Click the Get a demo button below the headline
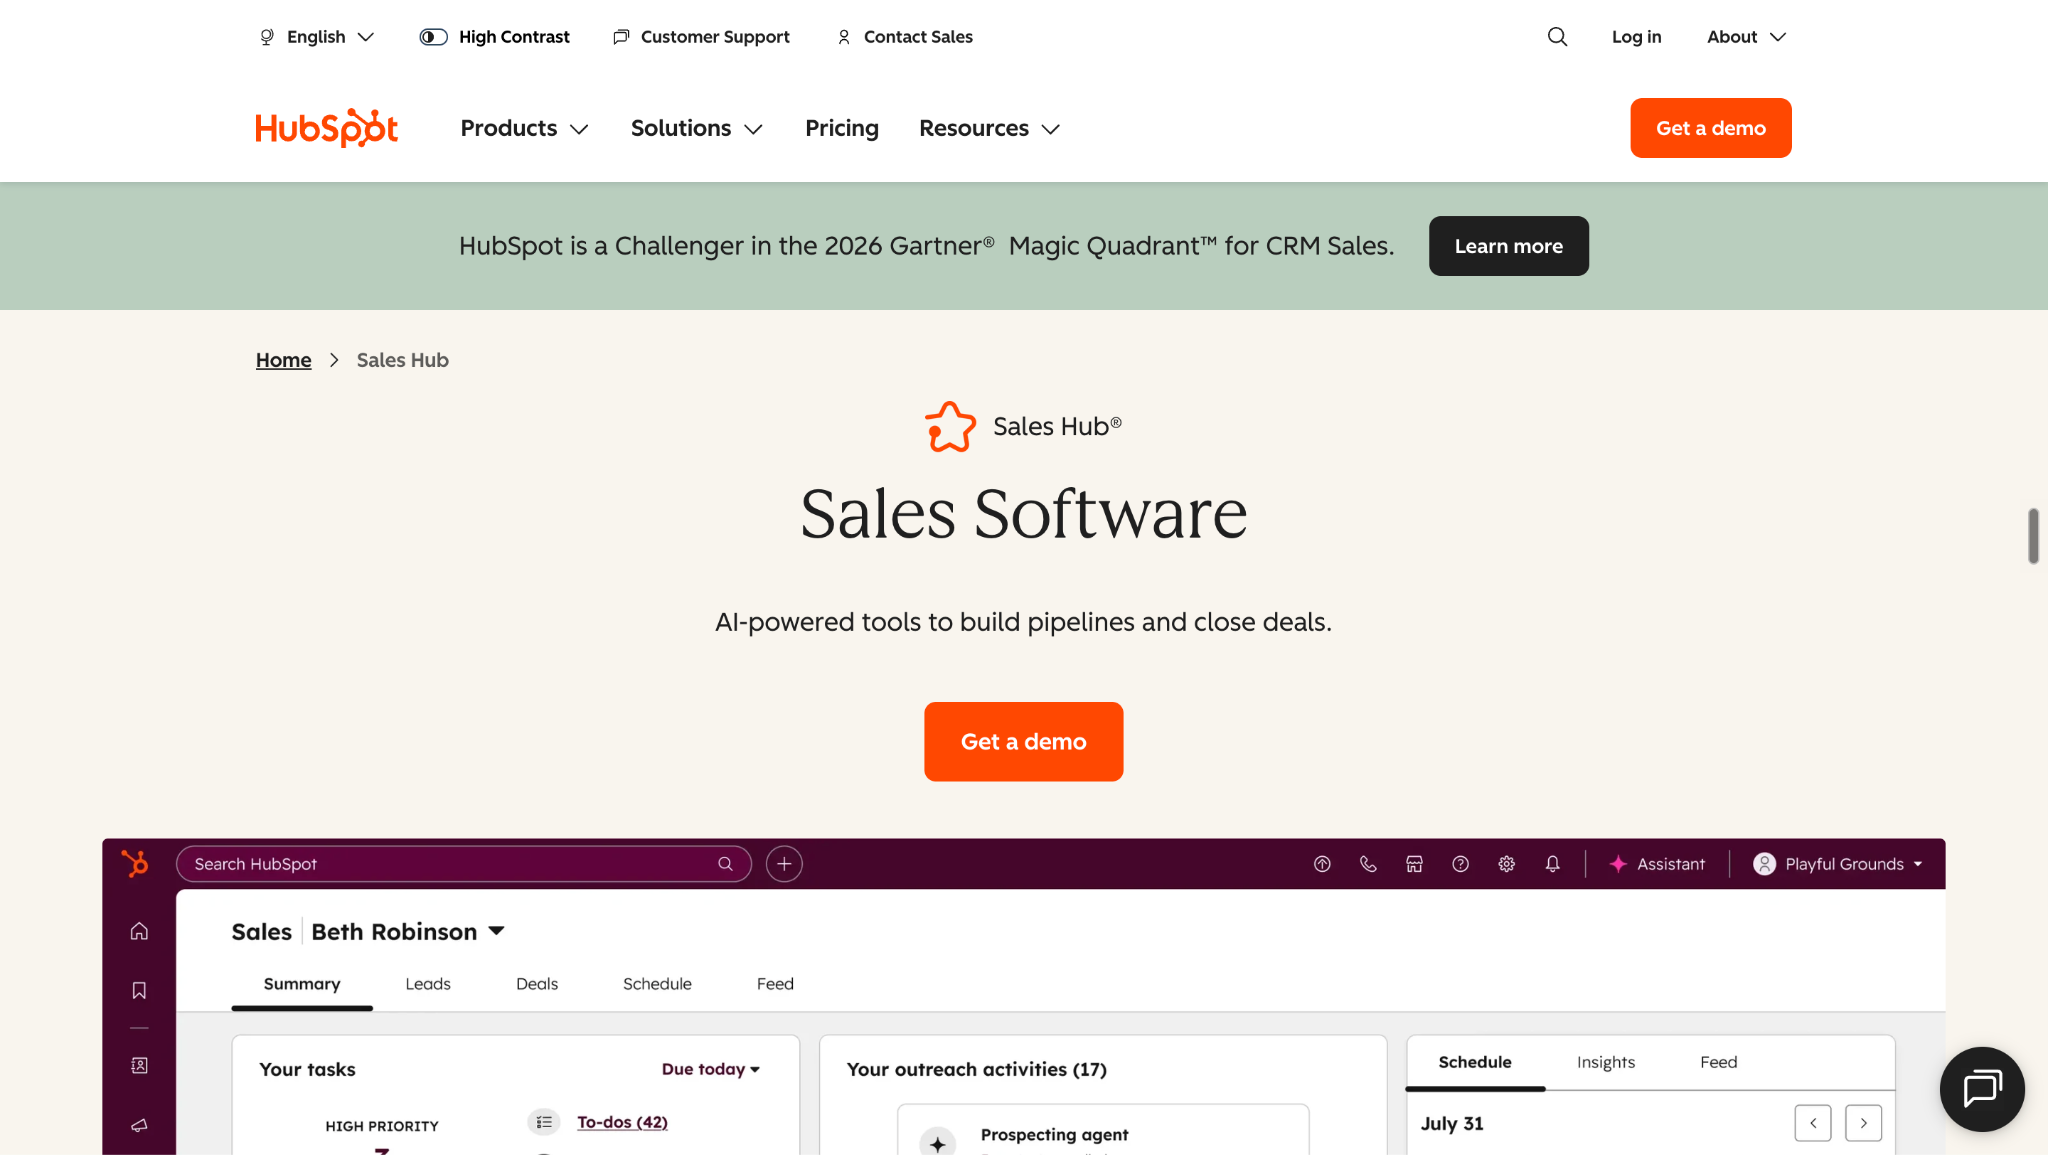Screen dimensions: 2048x1155 point(1024,742)
